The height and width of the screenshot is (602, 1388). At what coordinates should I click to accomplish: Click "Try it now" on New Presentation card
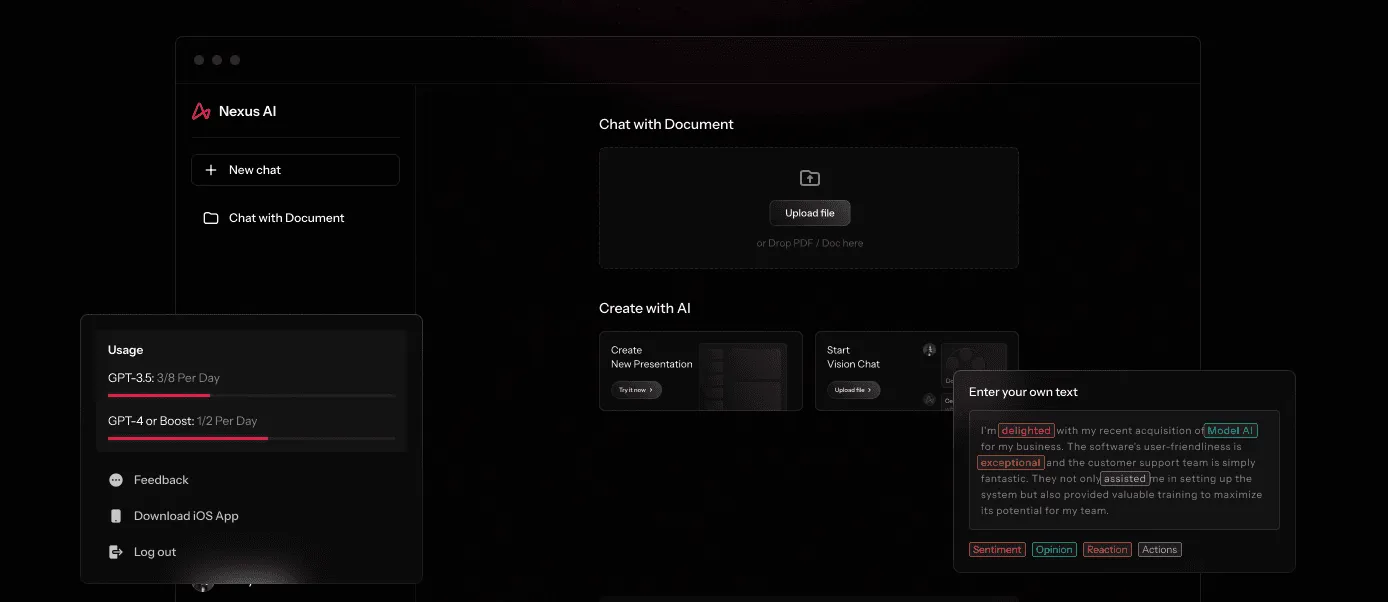point(636,390)
